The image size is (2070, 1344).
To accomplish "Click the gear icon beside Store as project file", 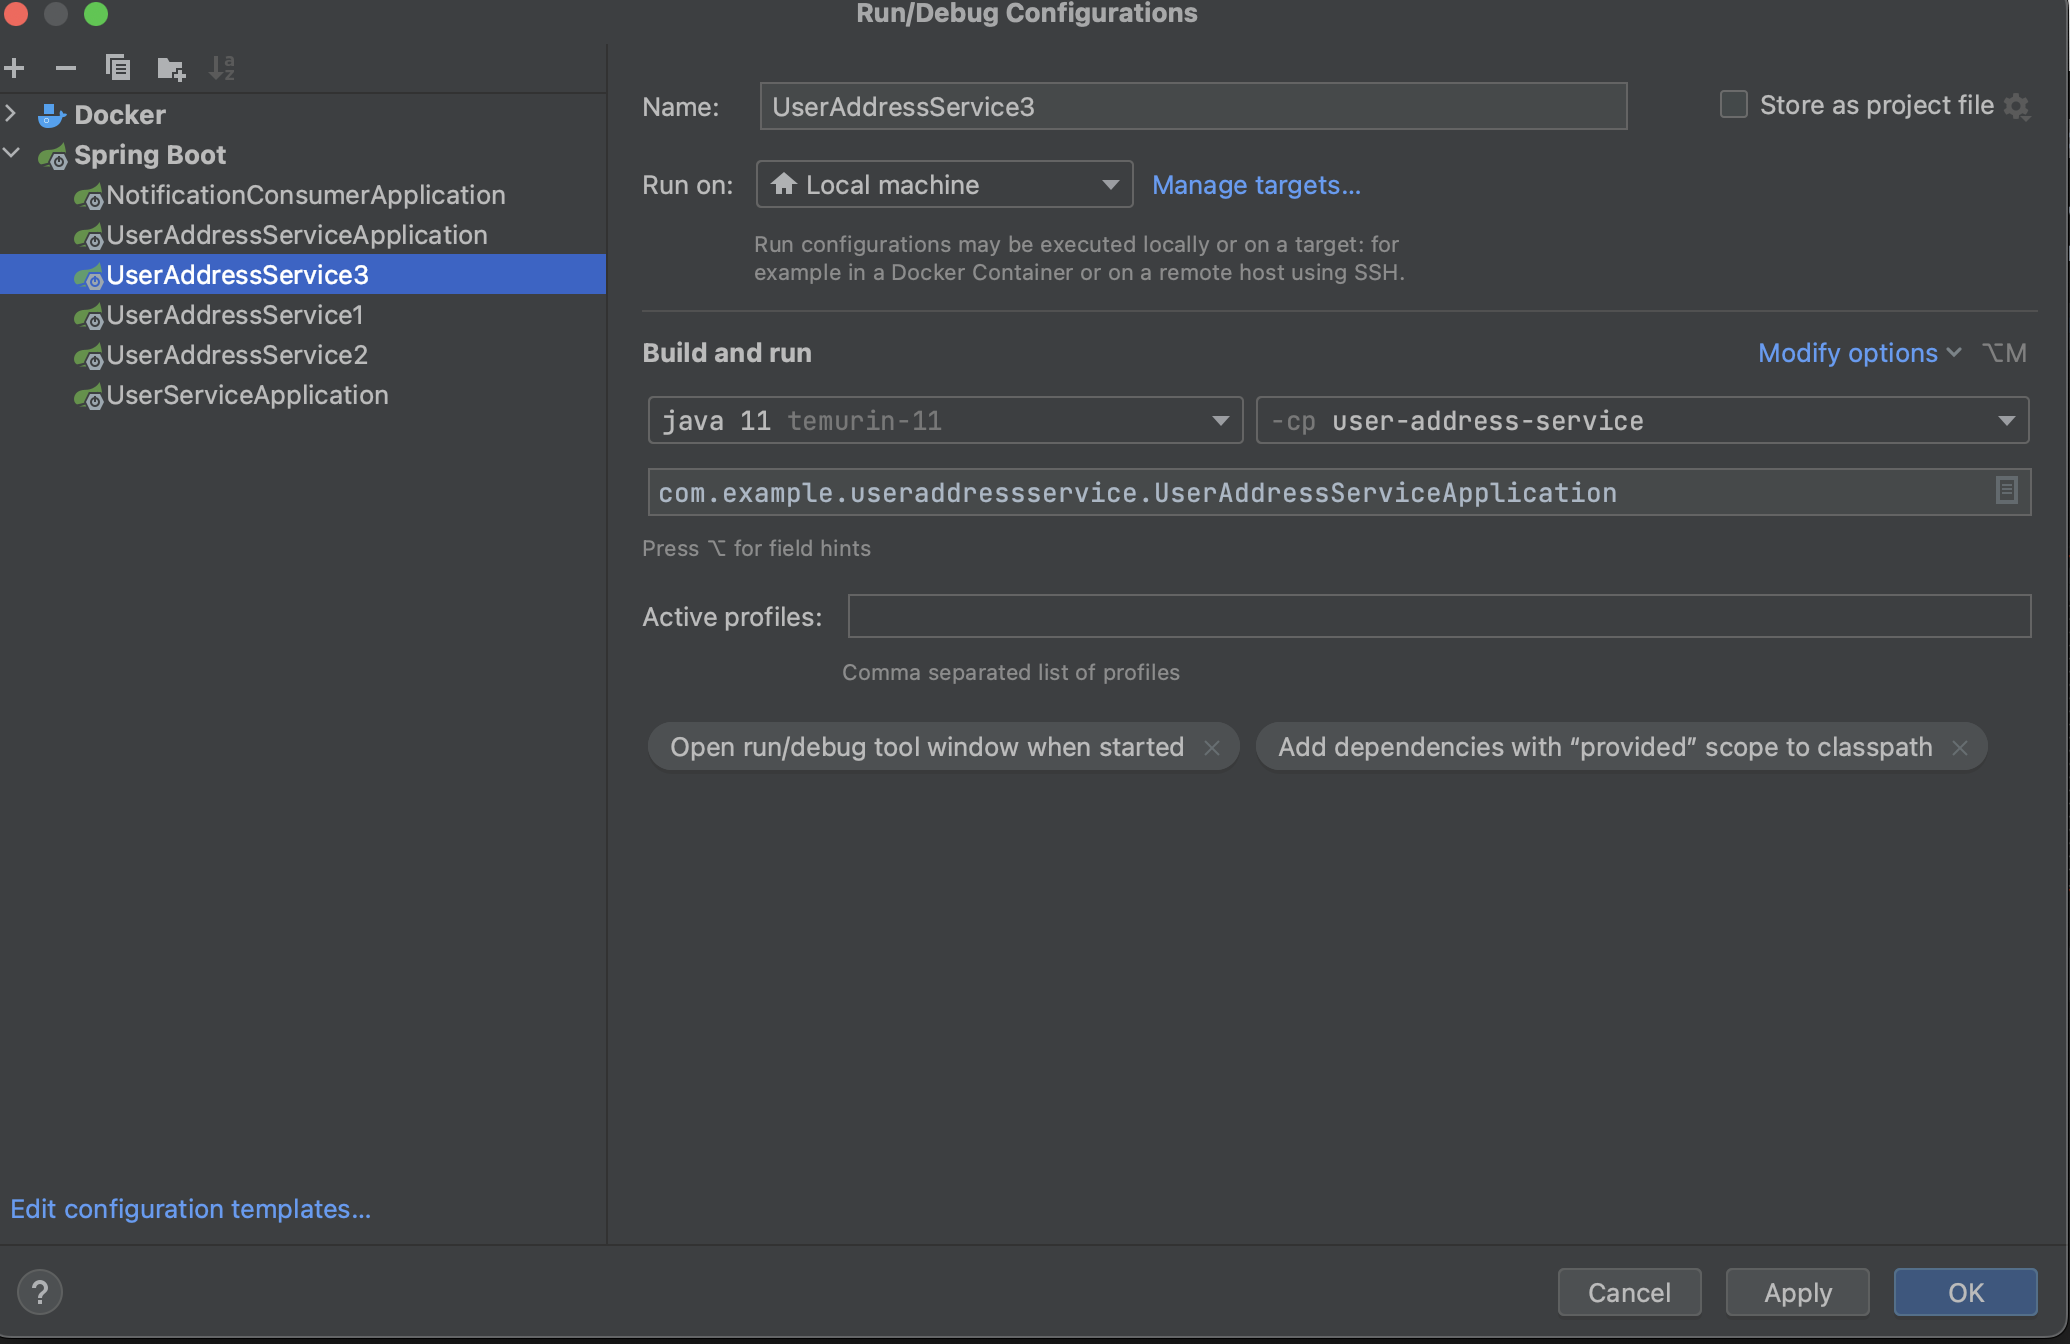I will (x=2017, y=106).
